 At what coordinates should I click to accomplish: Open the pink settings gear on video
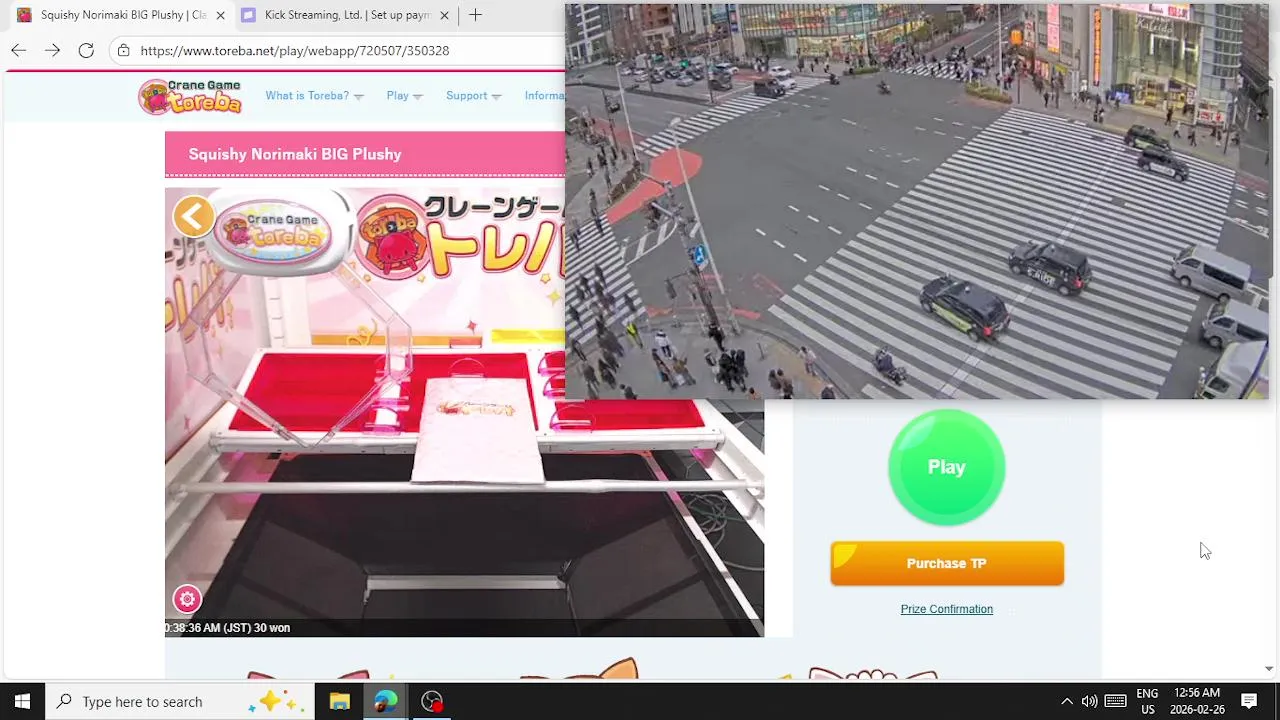(187, 599)
